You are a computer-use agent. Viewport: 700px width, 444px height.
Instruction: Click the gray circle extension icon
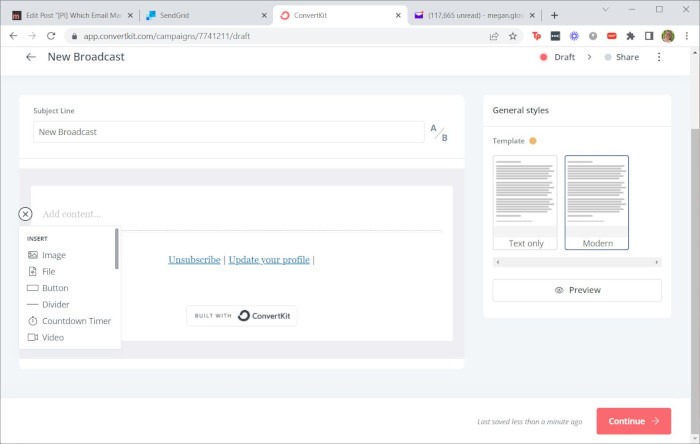click(593, 36)
